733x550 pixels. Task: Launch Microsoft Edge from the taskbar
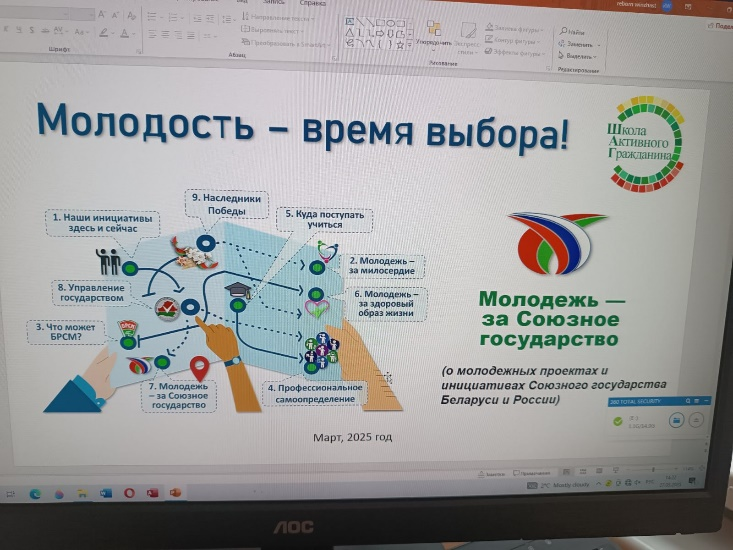35,493
